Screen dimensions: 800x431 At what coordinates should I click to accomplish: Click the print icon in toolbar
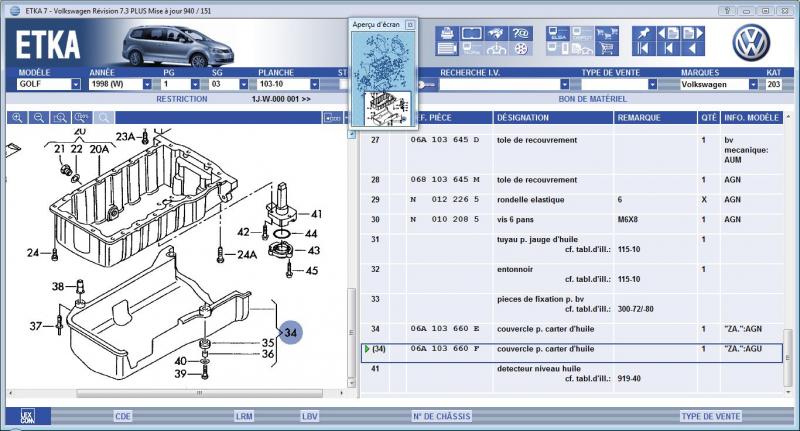[446, 33]
